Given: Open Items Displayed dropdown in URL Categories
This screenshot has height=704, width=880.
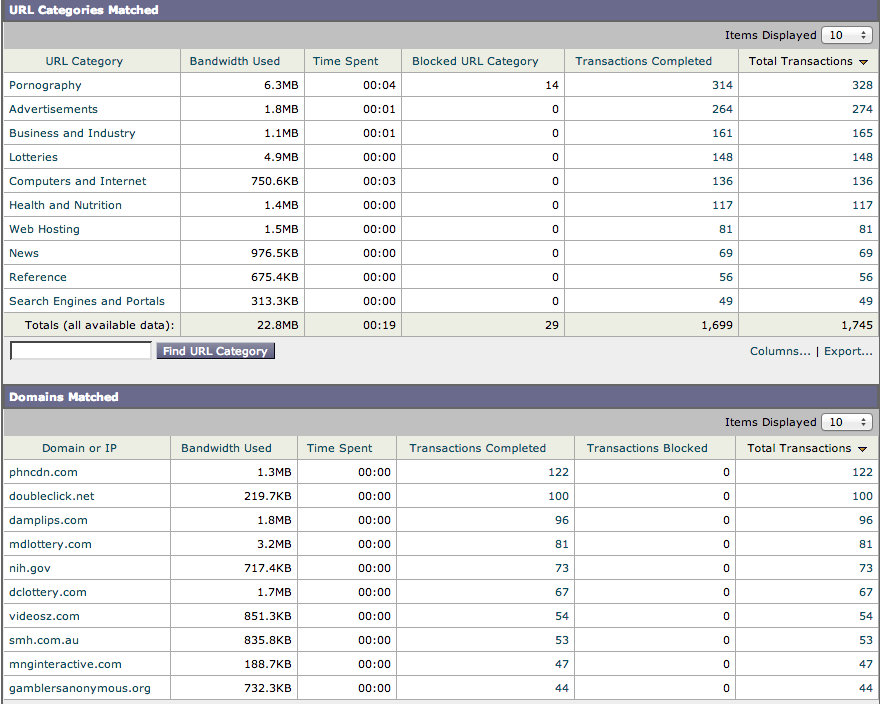Looking at the screenshot, I should coord(846,35).
